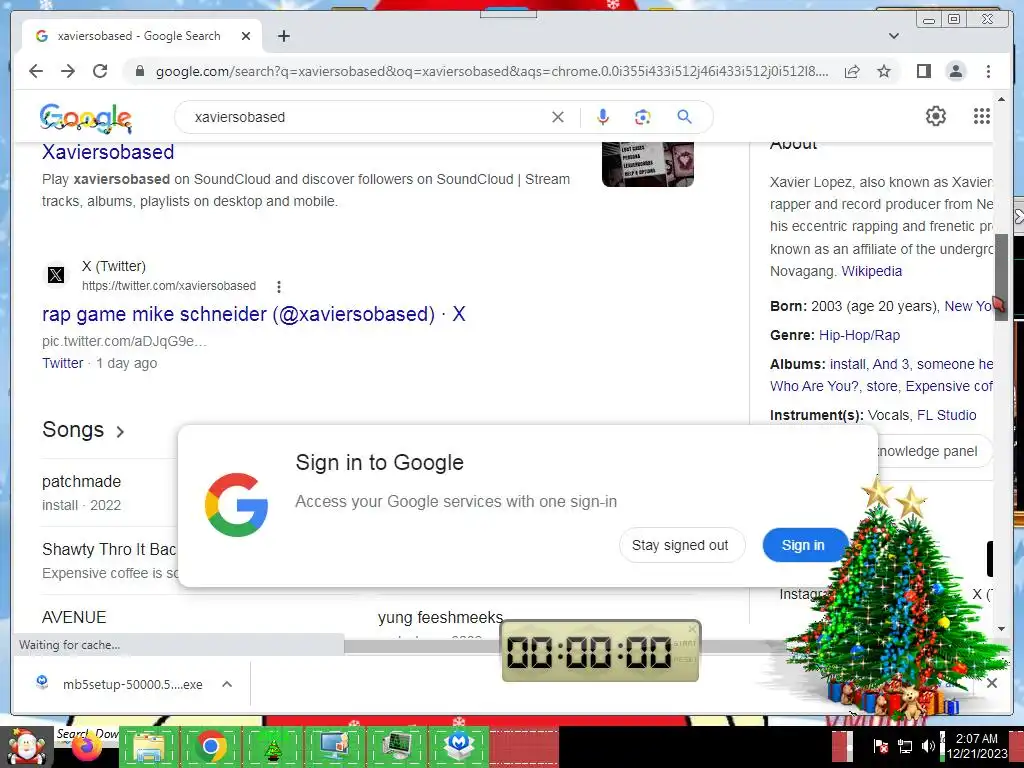Click the blue Sign in button
Screen dimensions: 1024x768
tap(803, 545)
